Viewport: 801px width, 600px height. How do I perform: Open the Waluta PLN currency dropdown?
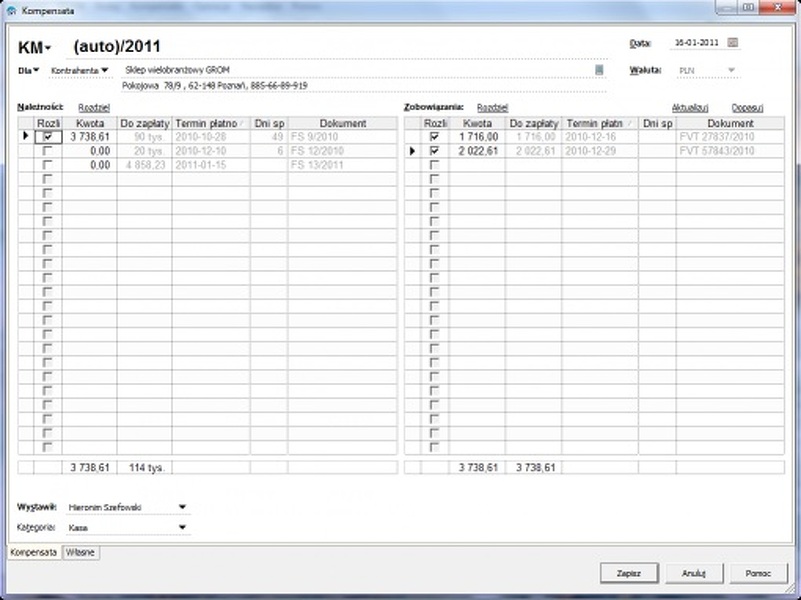click(x=732, y=71)
